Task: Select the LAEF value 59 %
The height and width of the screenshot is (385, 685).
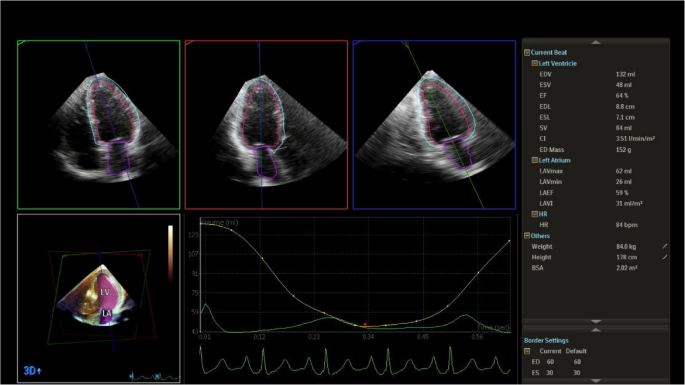Action: 622,192
